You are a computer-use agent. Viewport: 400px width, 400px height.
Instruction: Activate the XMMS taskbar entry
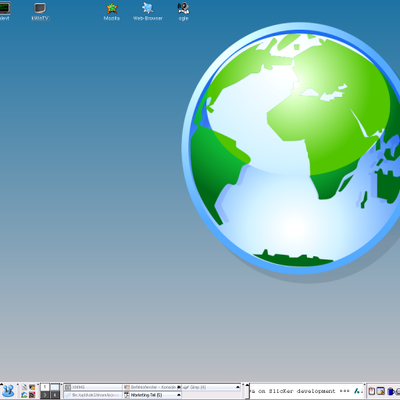pos(93,387)
